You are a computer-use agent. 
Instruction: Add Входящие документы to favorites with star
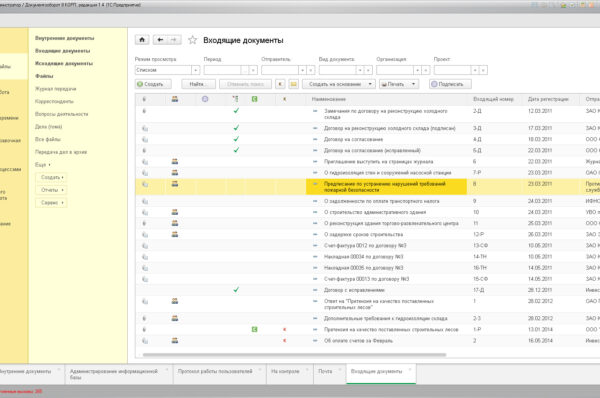pos(192,40)
